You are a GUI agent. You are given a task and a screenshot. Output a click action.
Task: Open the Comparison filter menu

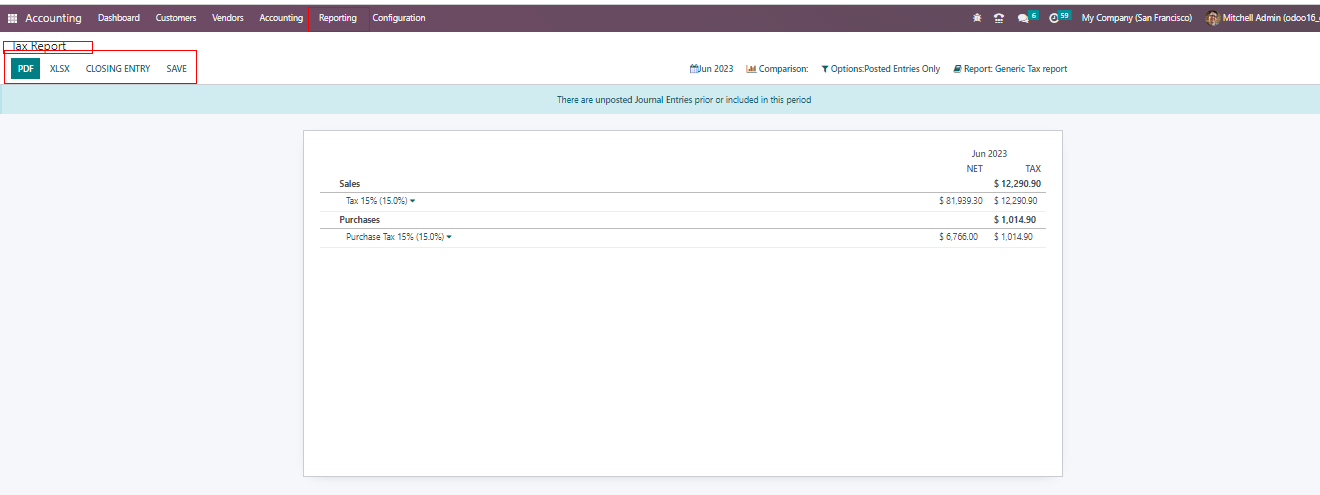[777, 69]
